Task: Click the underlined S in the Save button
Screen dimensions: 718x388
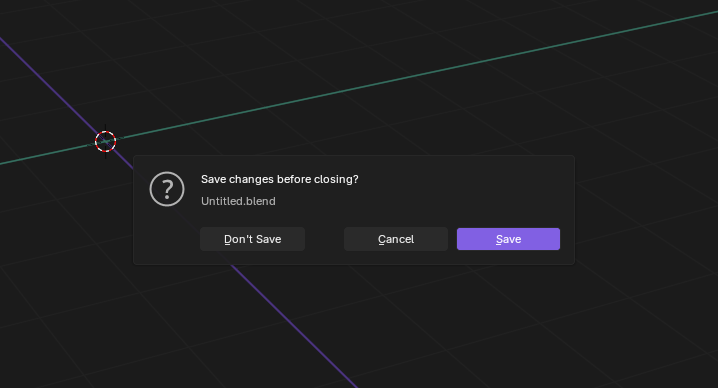Action: coord(499,239)
